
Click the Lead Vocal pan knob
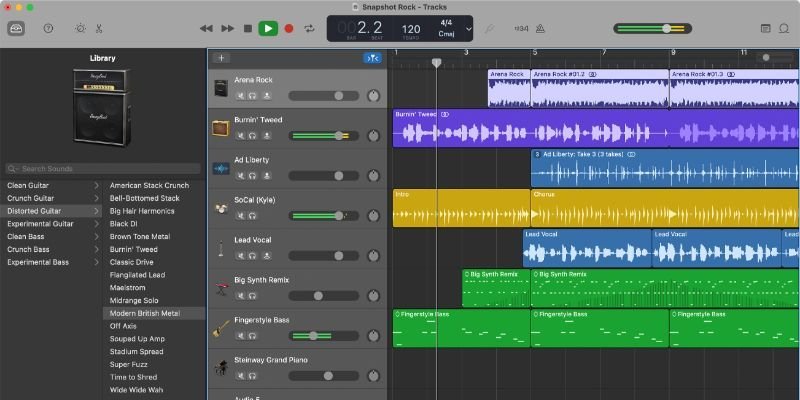(x=373, y=256)
